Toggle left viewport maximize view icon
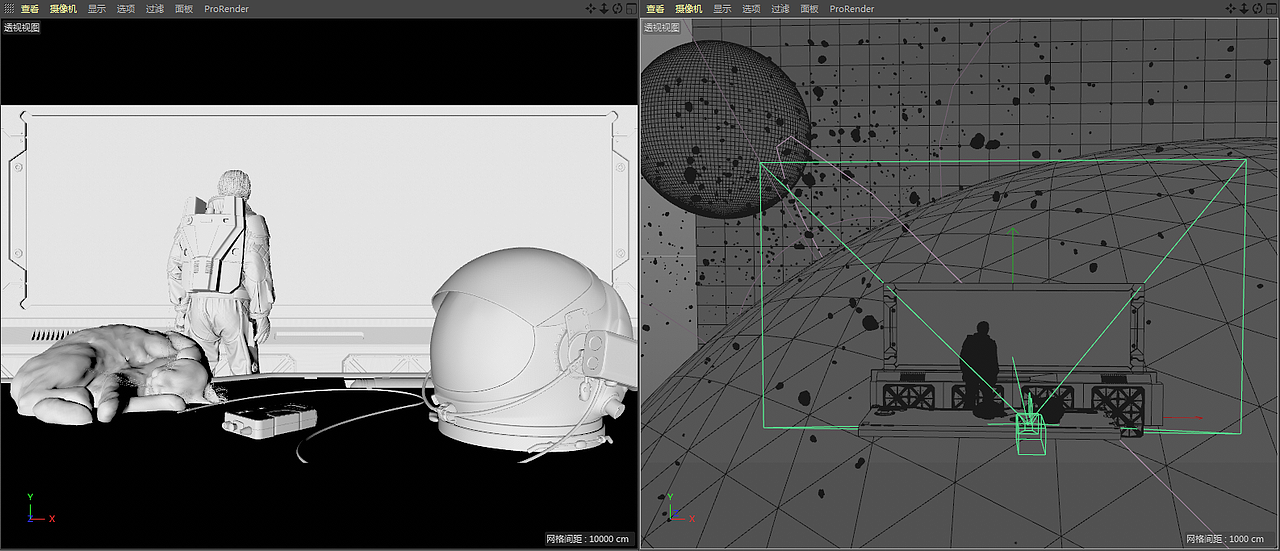 coord(630,8)
